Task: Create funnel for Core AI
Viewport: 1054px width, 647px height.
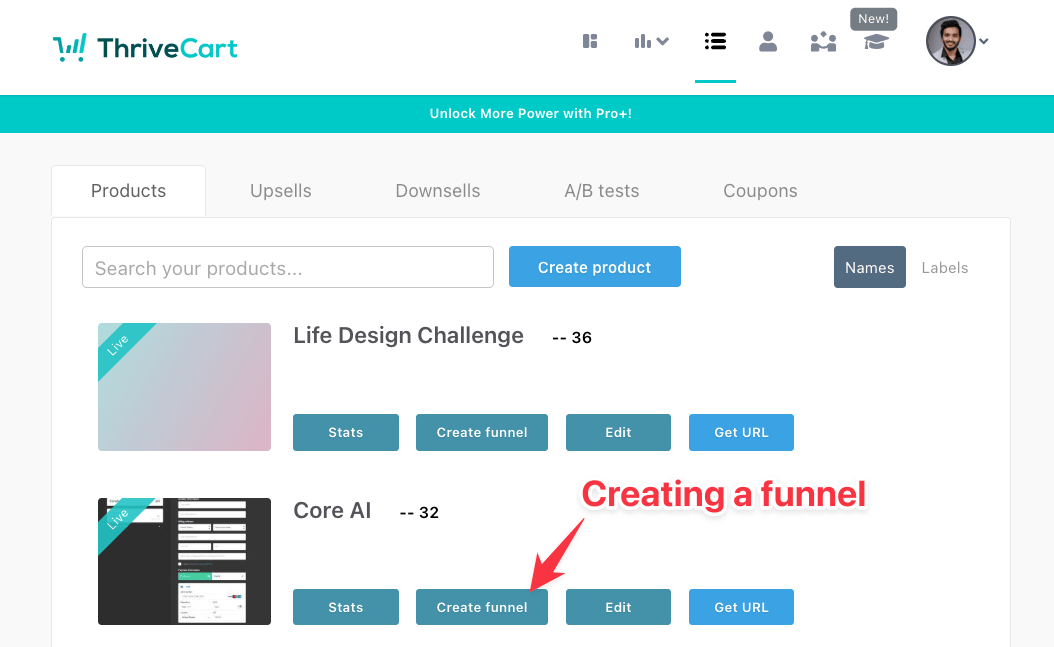Action: (x=482, y=607)
